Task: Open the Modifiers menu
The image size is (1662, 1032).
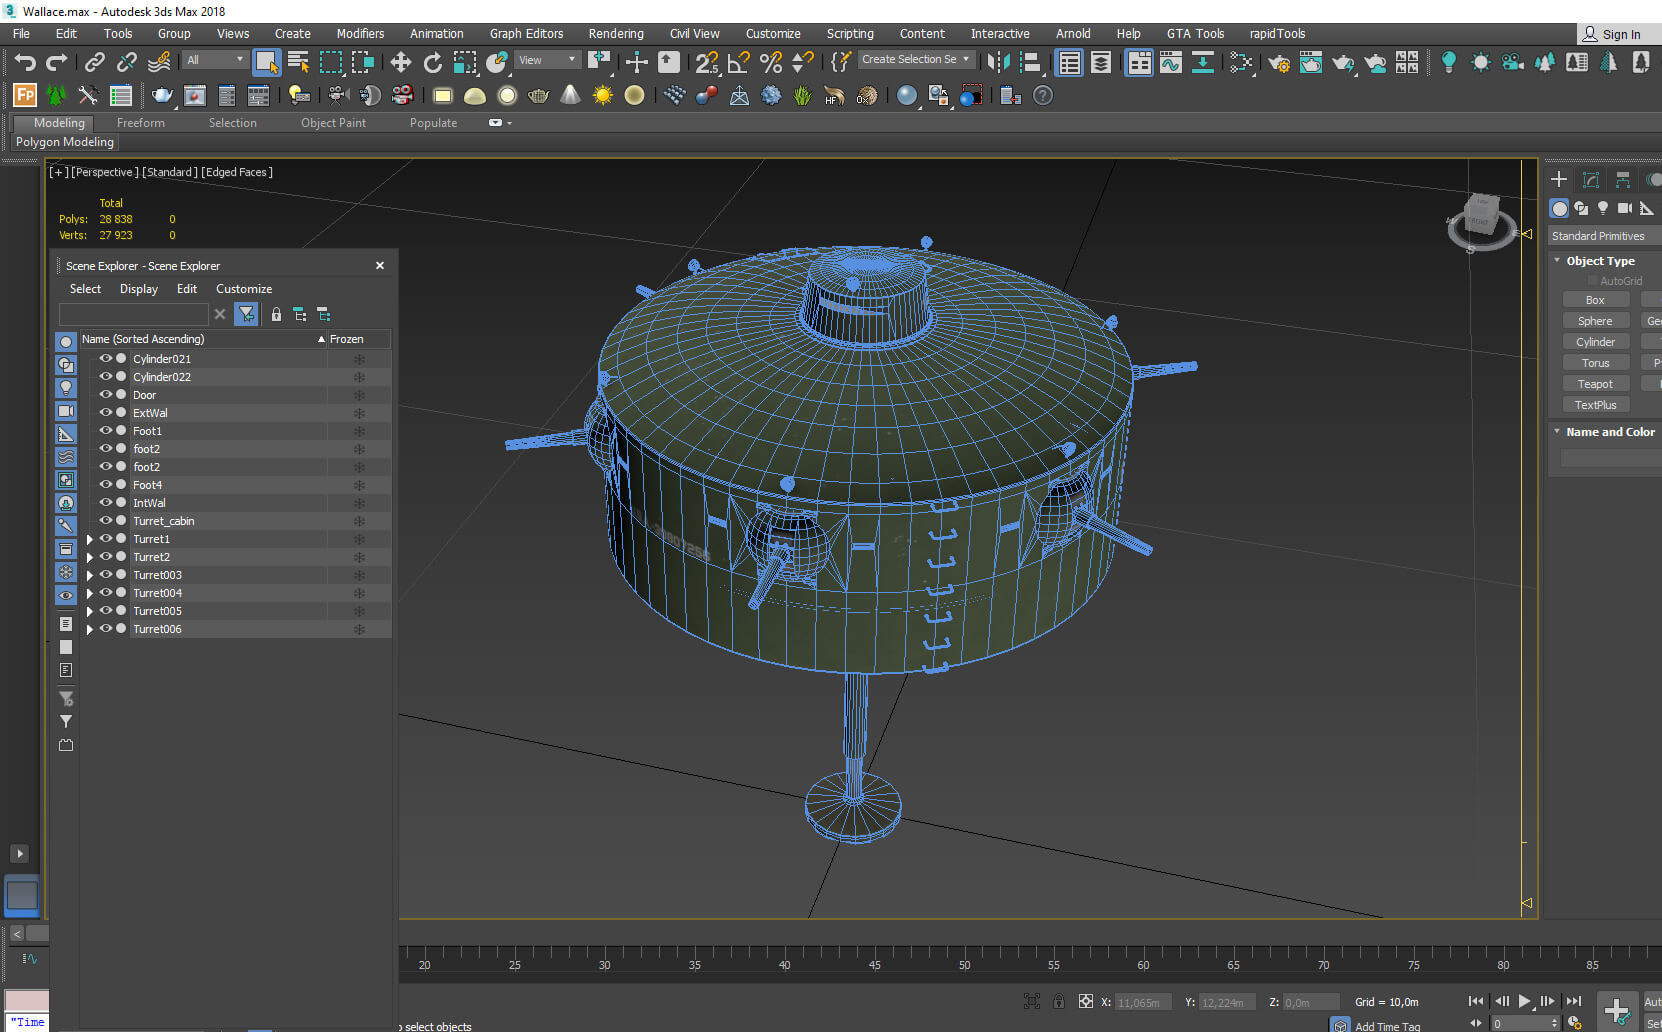Action: 360,33
